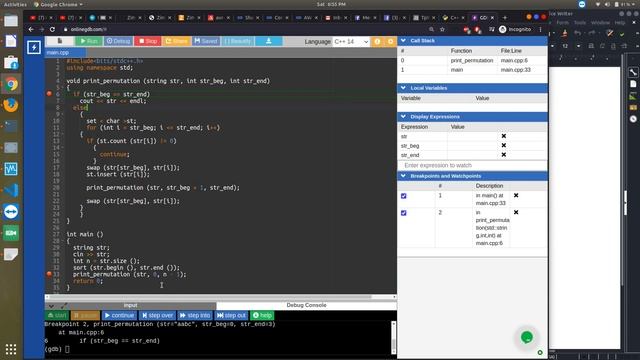Open the green chat bubble widget

527,337
